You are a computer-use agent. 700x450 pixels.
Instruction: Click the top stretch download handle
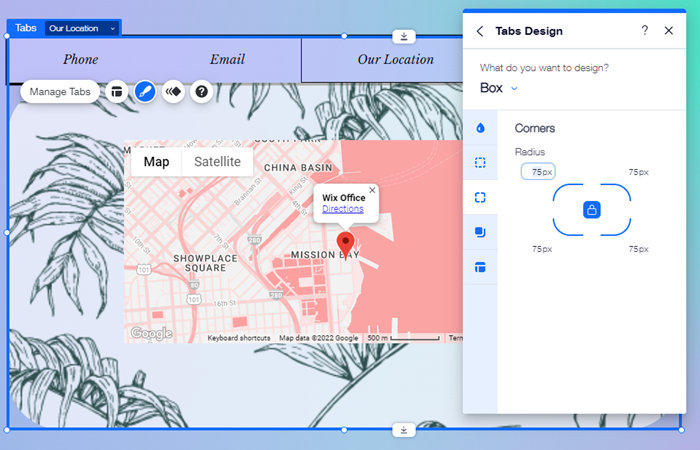404,36
